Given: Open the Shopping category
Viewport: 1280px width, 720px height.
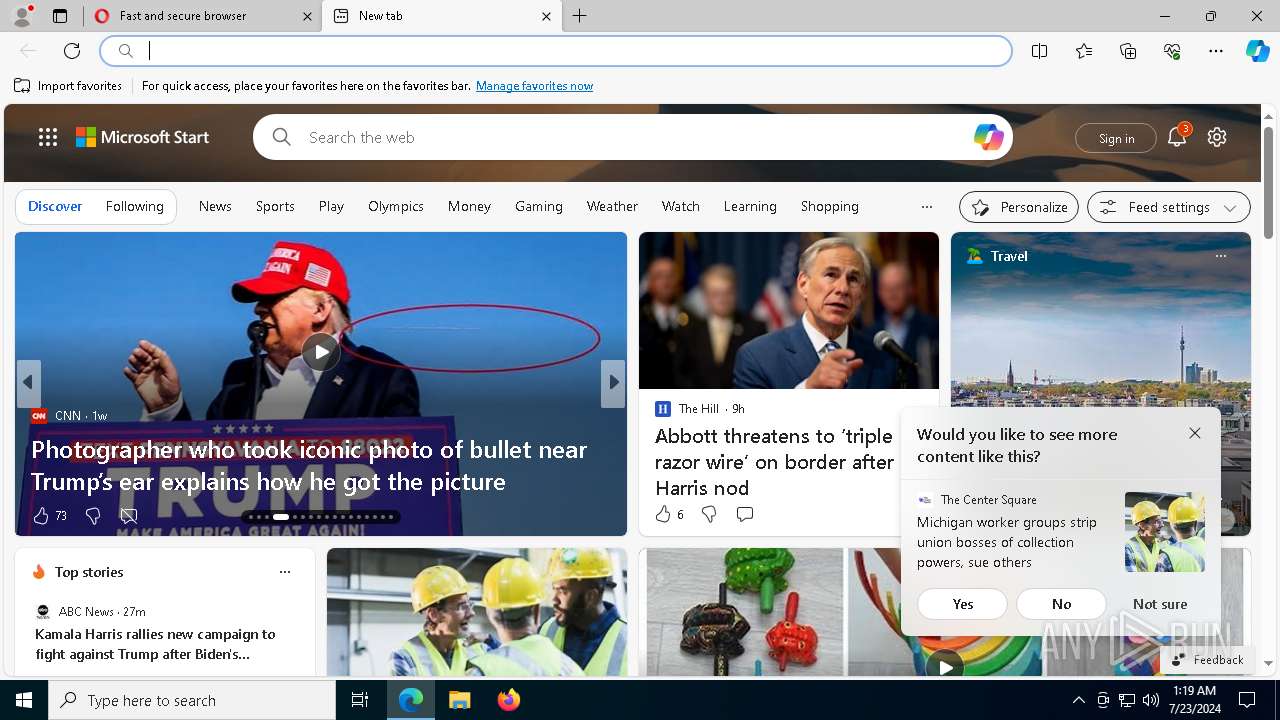Looking at the screenshot, I should pos(829,206).
